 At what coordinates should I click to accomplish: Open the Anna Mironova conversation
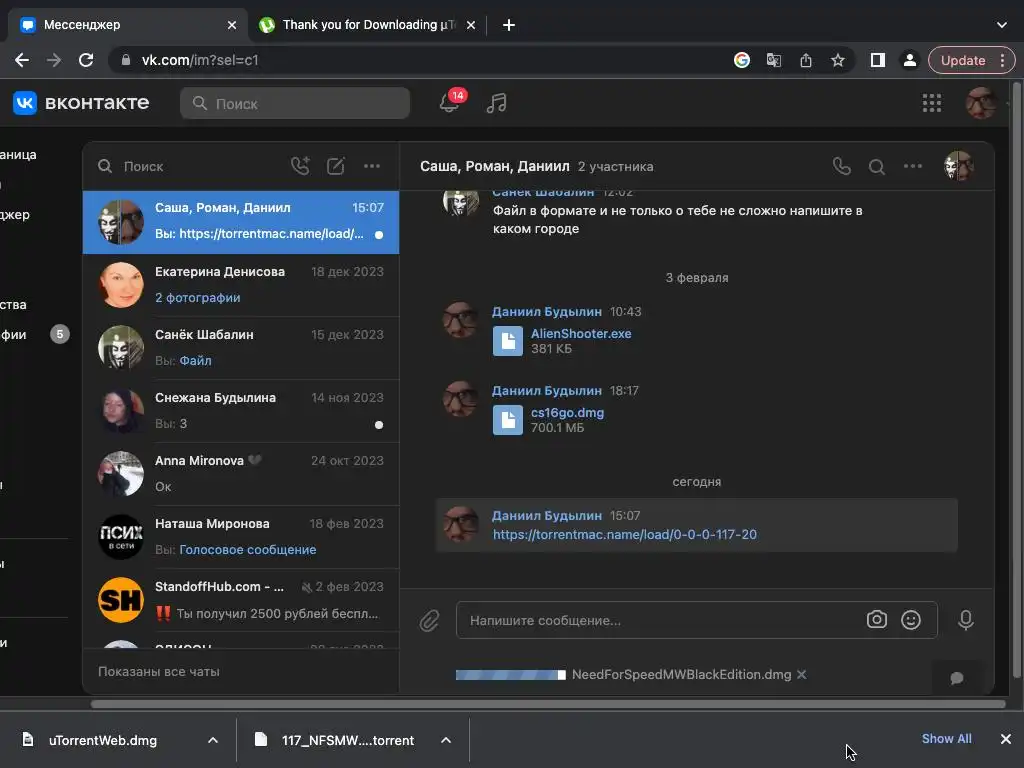click(240, 473)
